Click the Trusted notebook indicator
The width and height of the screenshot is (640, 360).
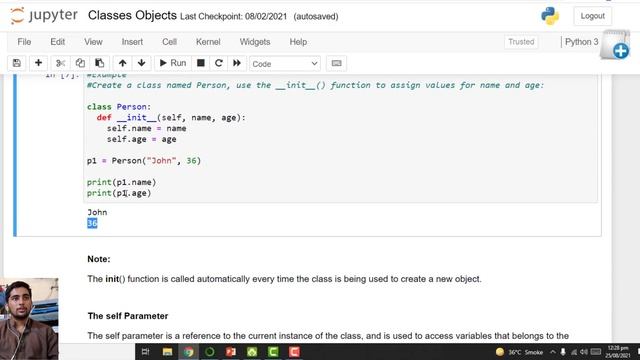tap(521, 42)
